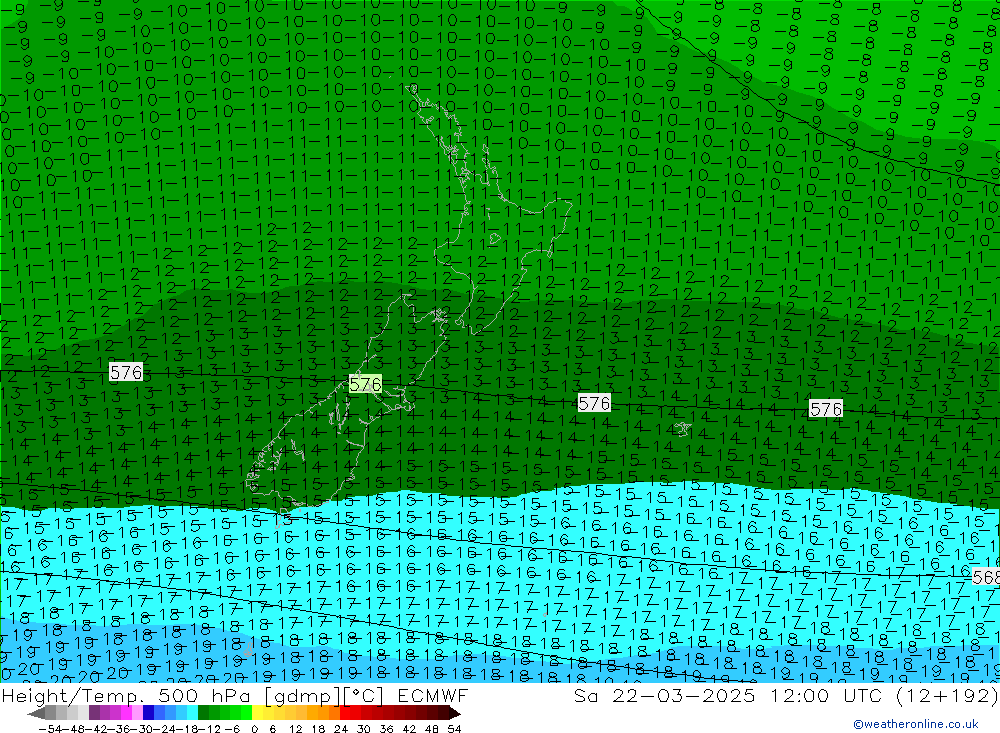The height and width of the screenshot is (733, 1000).
Task: Click the Height/Temp. 500 hPa ECMWF title
Action: coord(235,695)
